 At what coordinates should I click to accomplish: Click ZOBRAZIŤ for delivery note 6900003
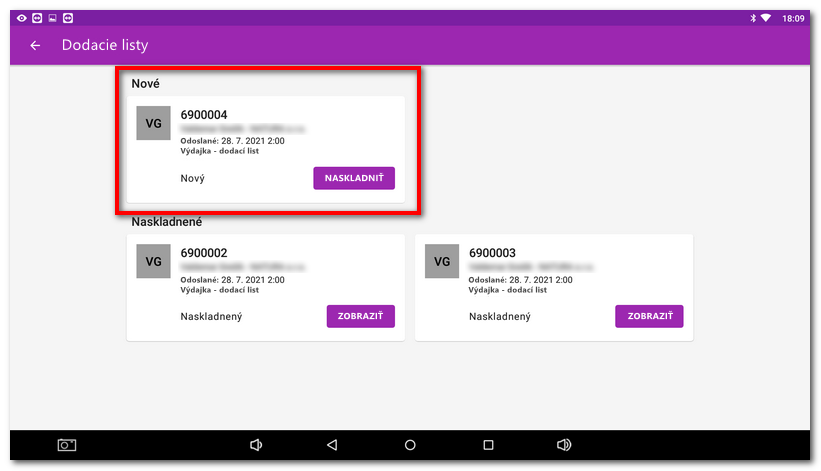tap(649, 317)
